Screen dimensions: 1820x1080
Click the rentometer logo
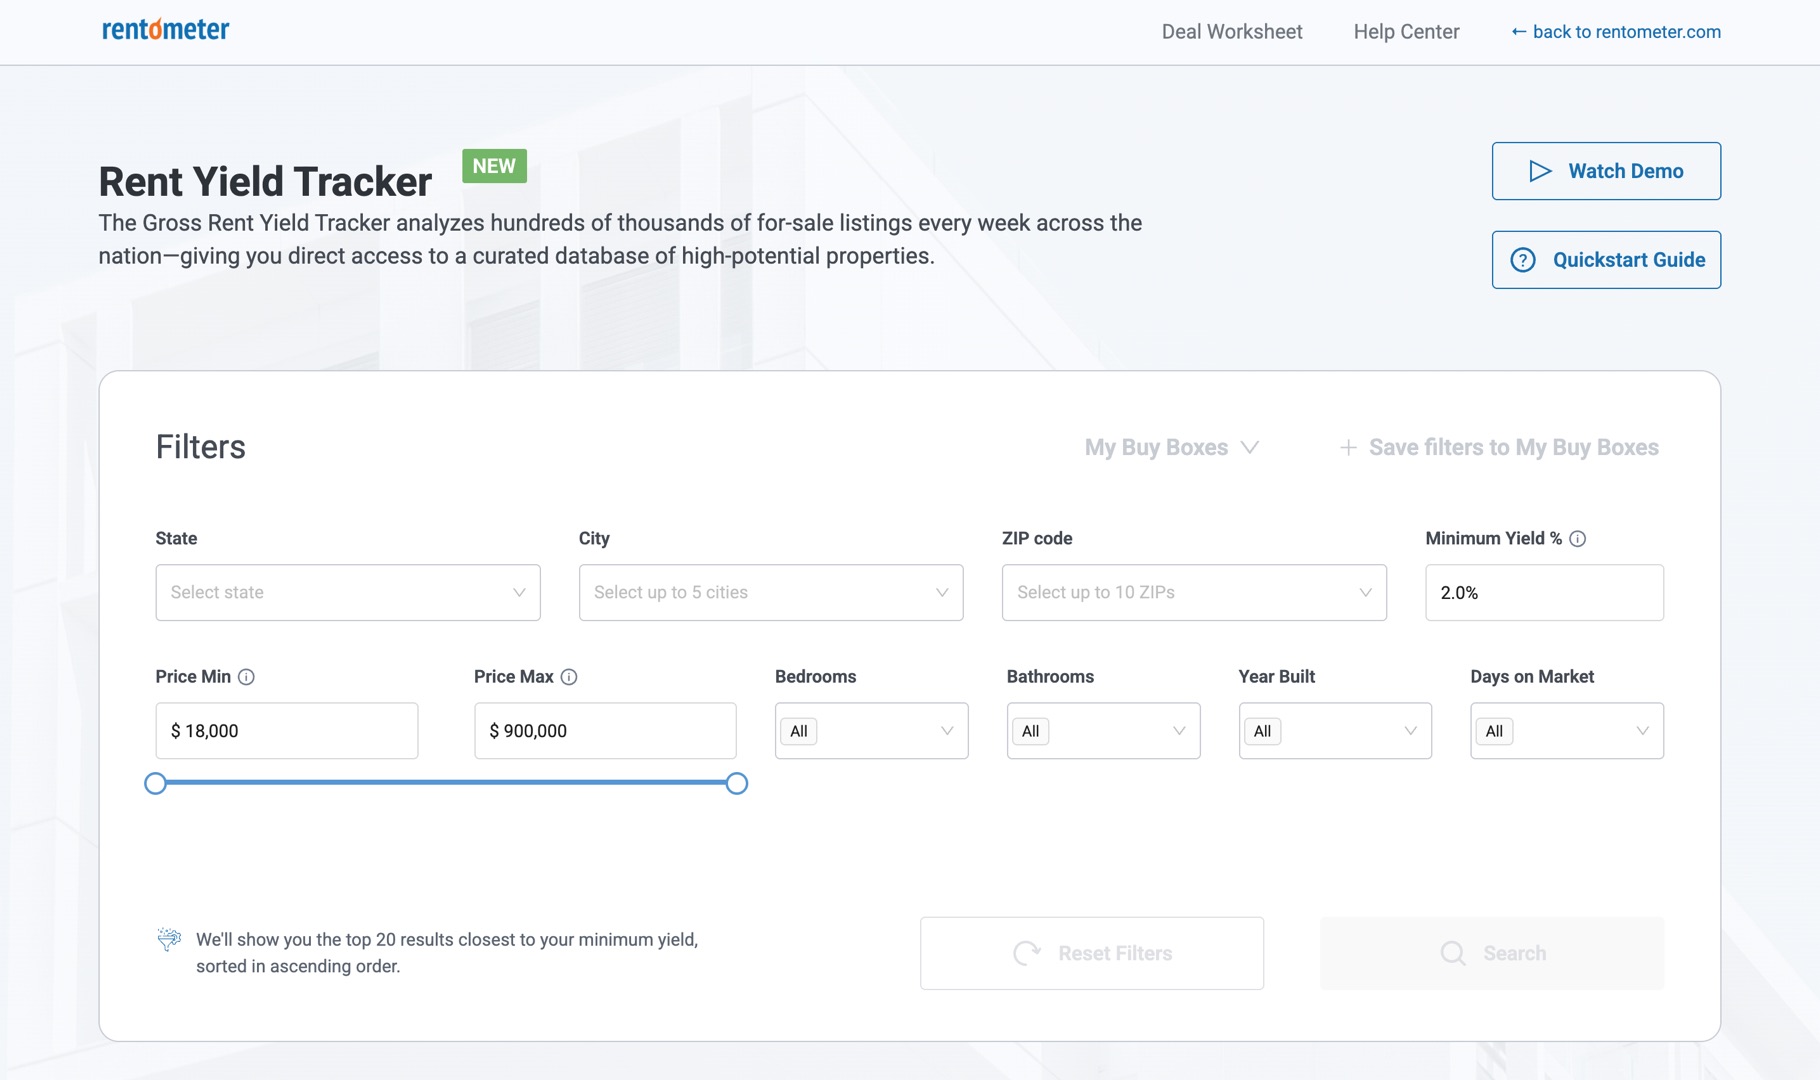tap(166, 30)
